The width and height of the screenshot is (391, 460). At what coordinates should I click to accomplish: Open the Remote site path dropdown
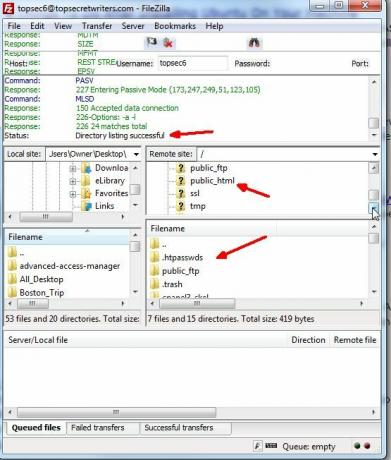tap(375, 154)
